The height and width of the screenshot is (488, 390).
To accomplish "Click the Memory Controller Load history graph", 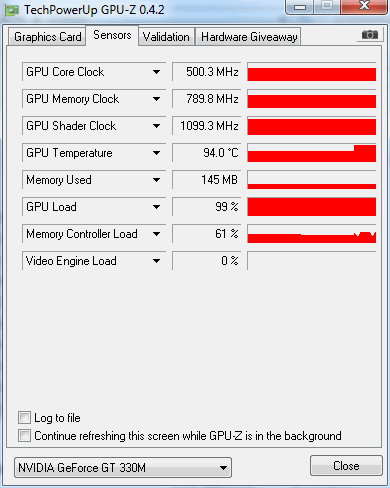I will point(312,234).
